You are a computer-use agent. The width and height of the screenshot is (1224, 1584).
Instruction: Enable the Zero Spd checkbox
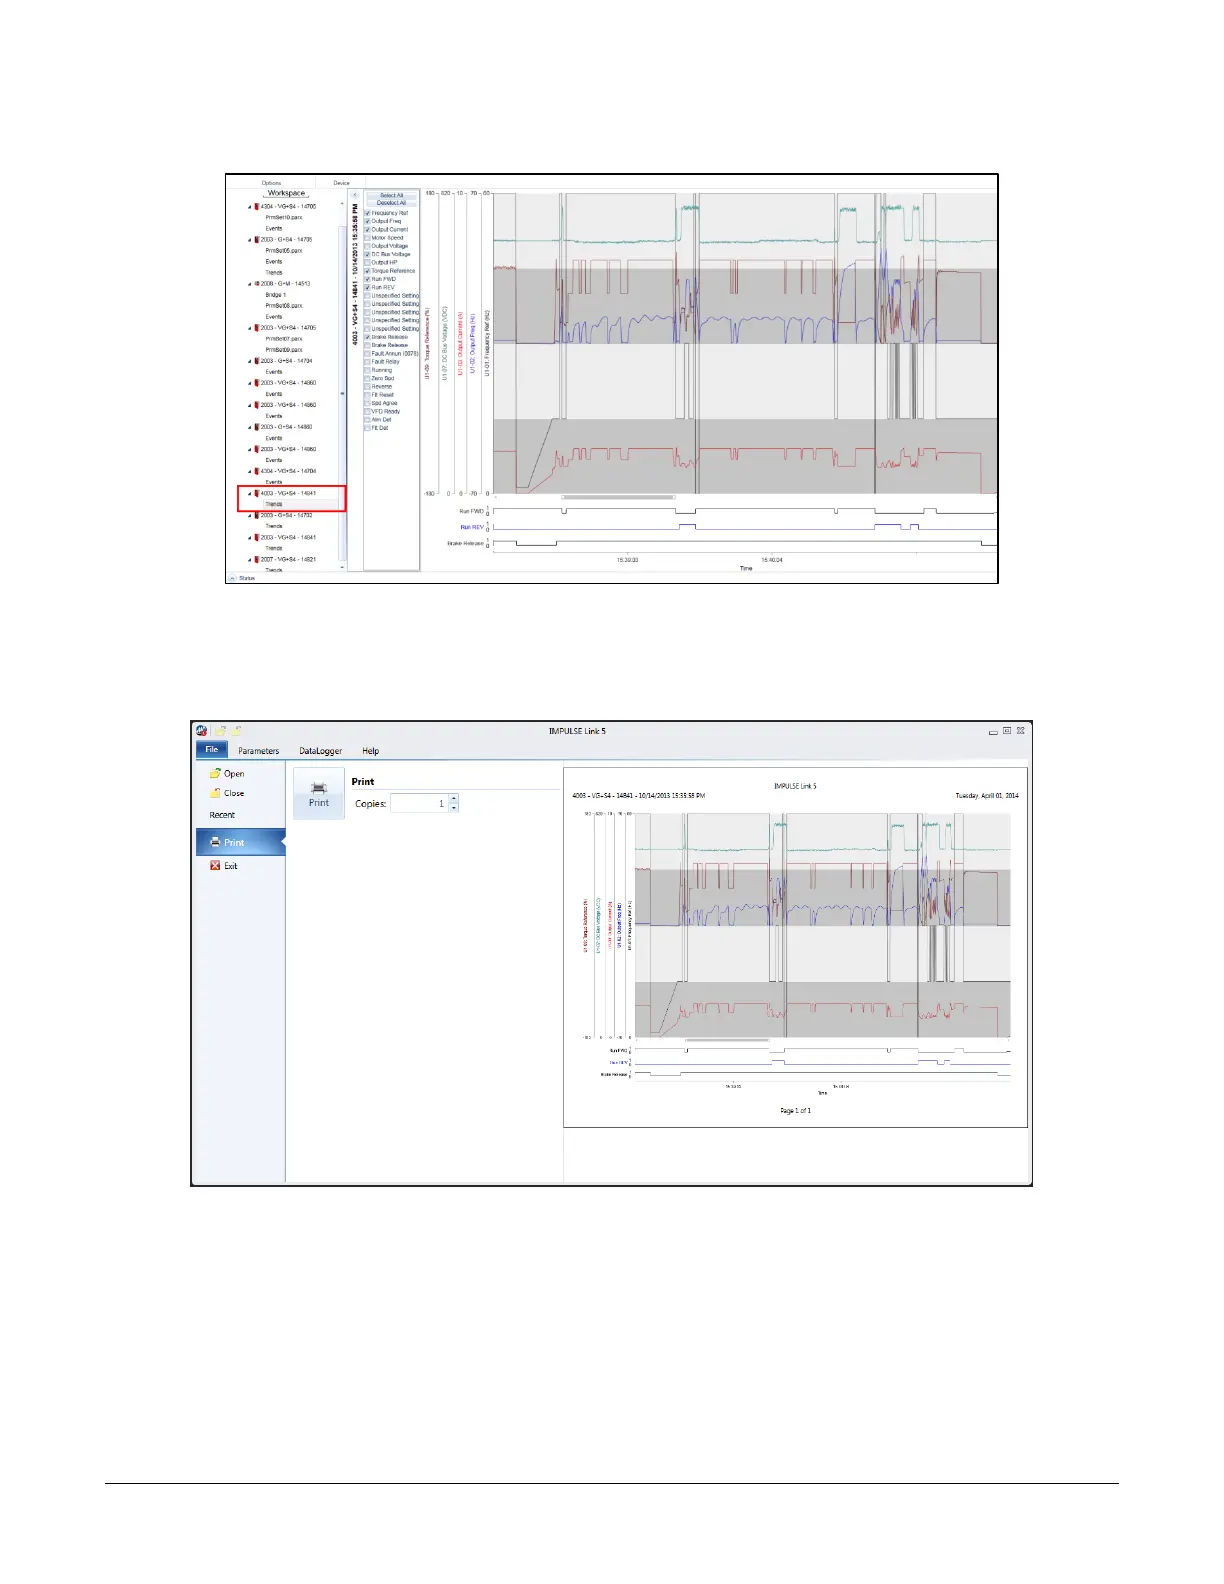368,378
